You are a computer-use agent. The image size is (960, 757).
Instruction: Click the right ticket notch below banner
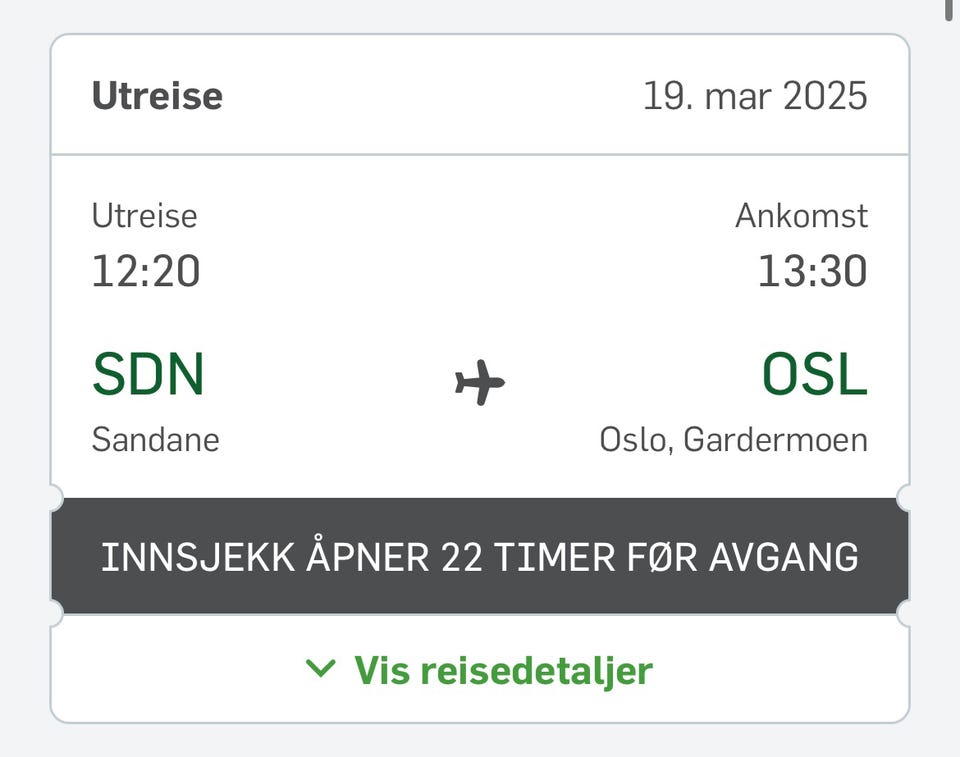click(x=906, y=614)
